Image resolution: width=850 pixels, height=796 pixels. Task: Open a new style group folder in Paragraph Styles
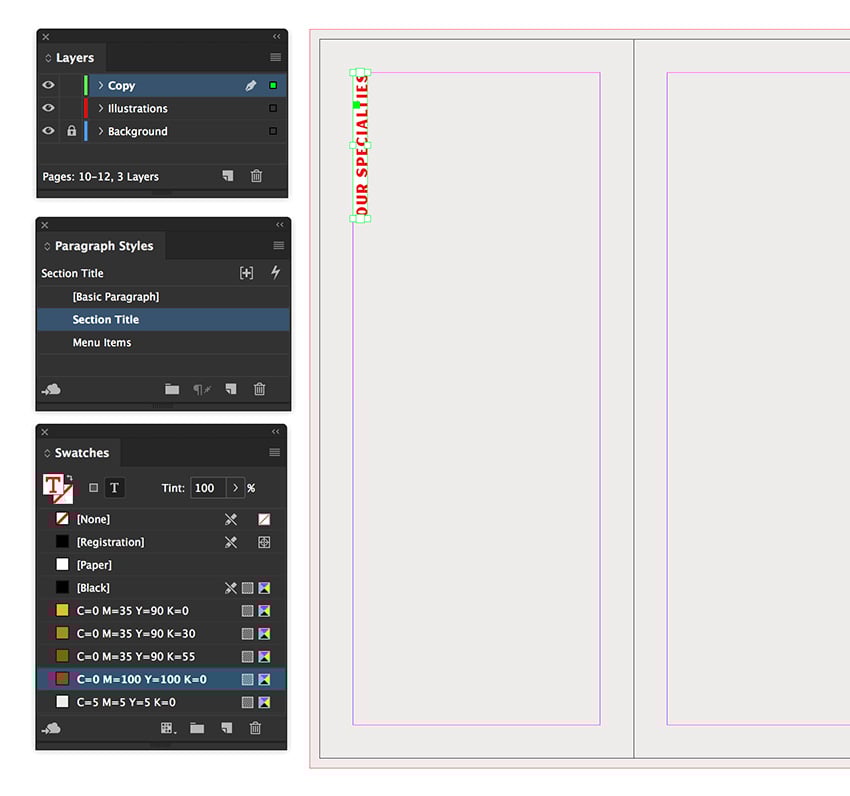click(172, 389)
